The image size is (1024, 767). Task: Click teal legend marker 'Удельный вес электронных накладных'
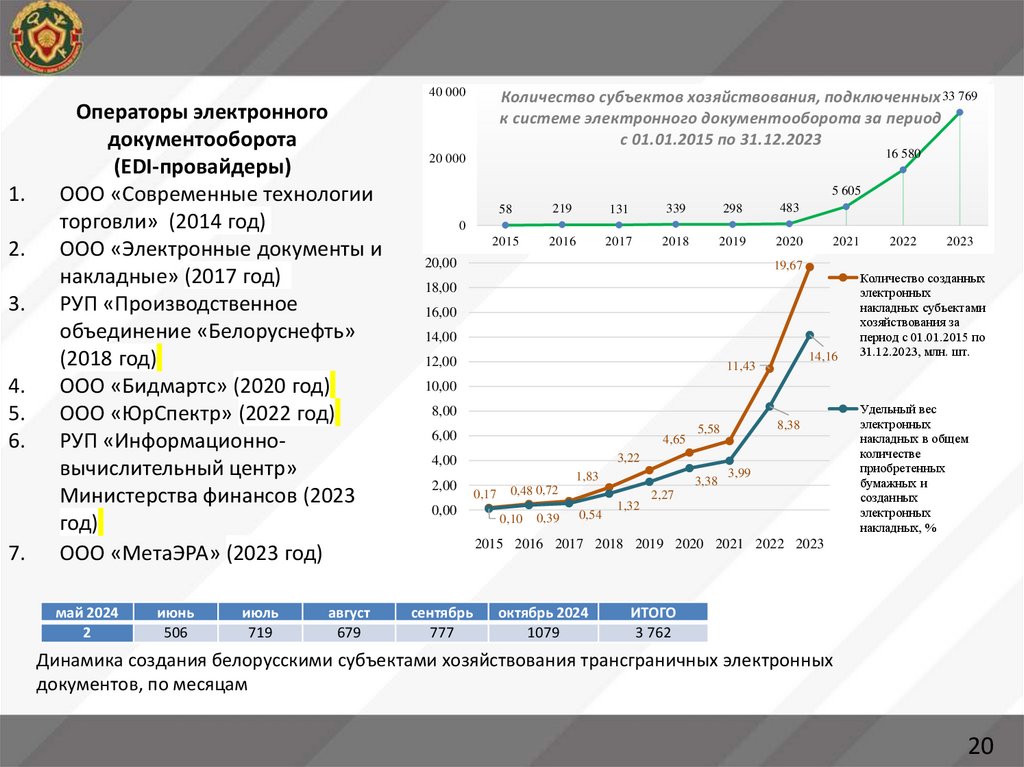coord(843,409)
